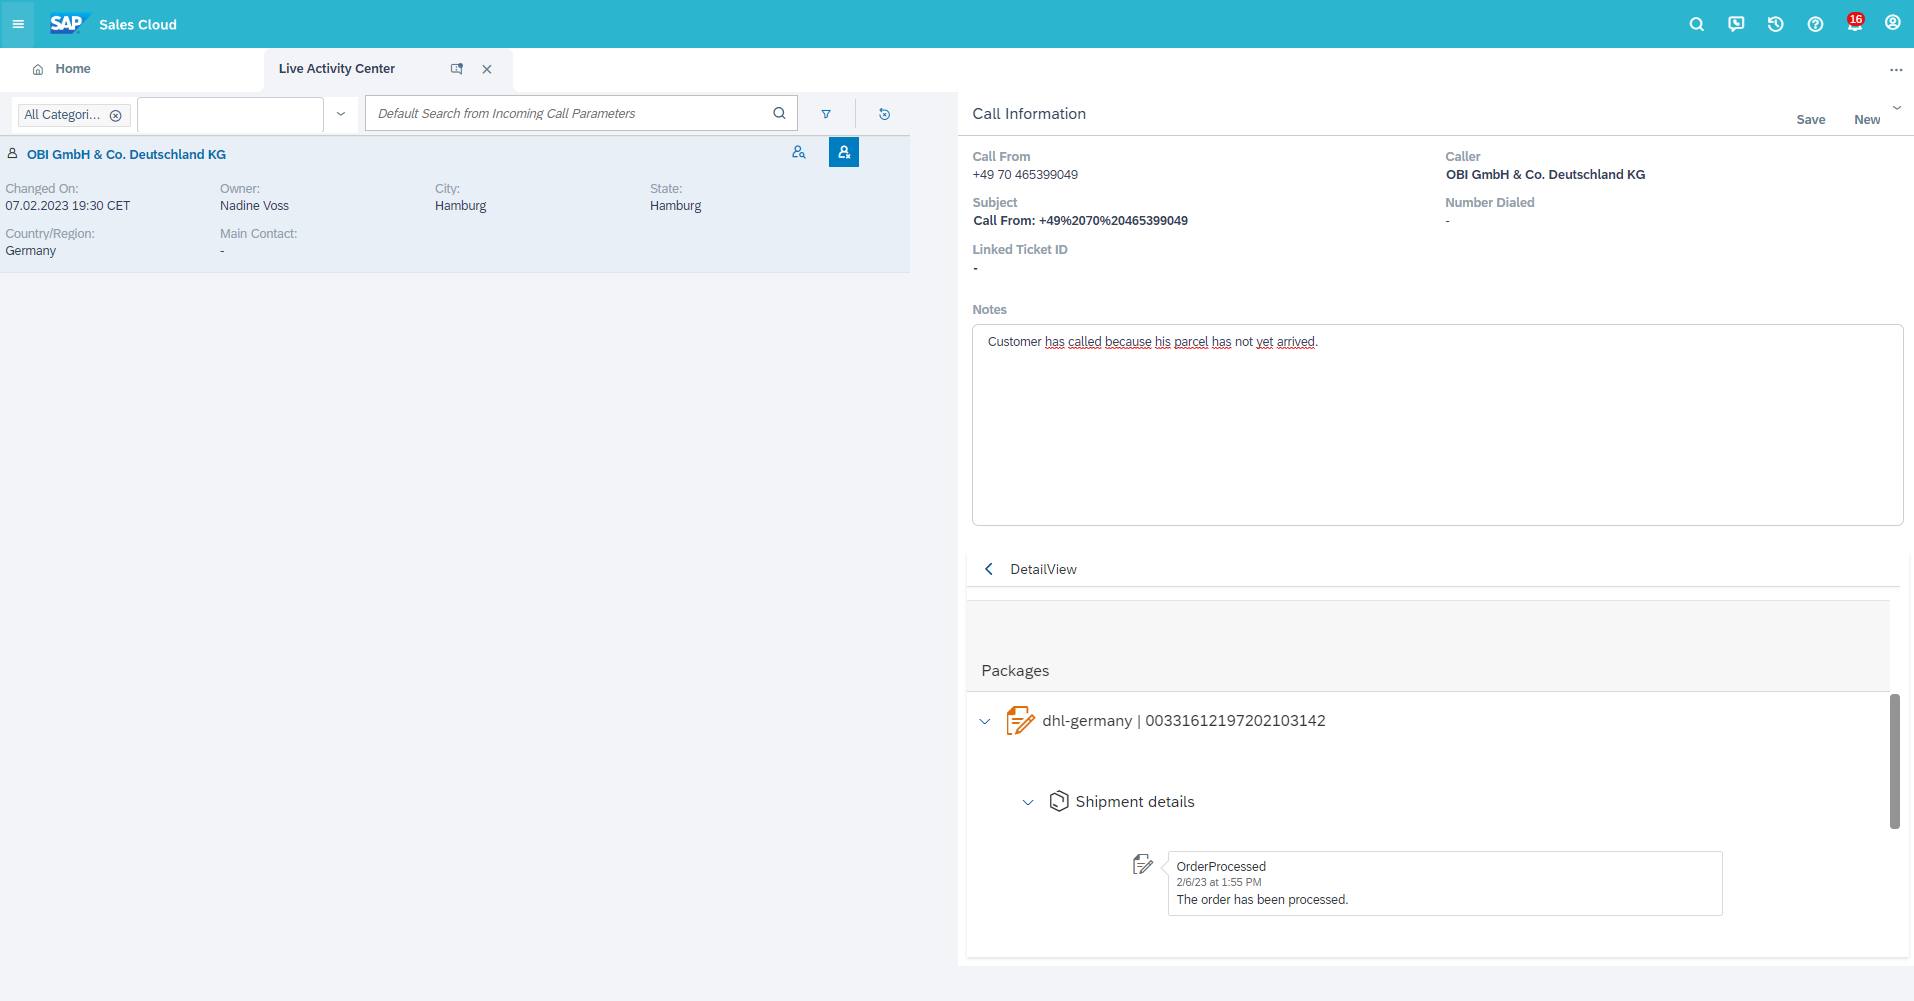
Task: Pop out the Live Activity Center tab
Action: click(457, 69)
